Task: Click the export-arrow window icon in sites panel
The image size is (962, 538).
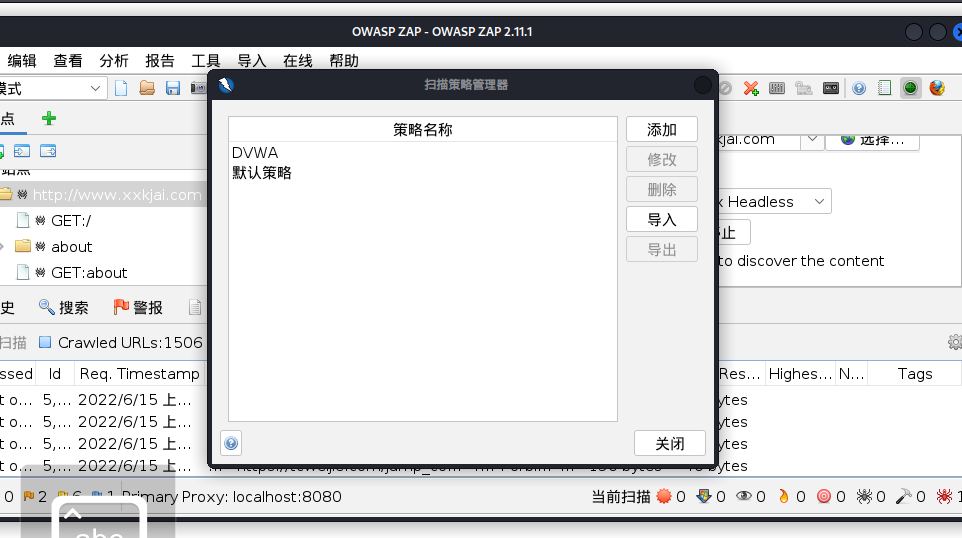Action: pyautogui.click(x=48, y=151)
